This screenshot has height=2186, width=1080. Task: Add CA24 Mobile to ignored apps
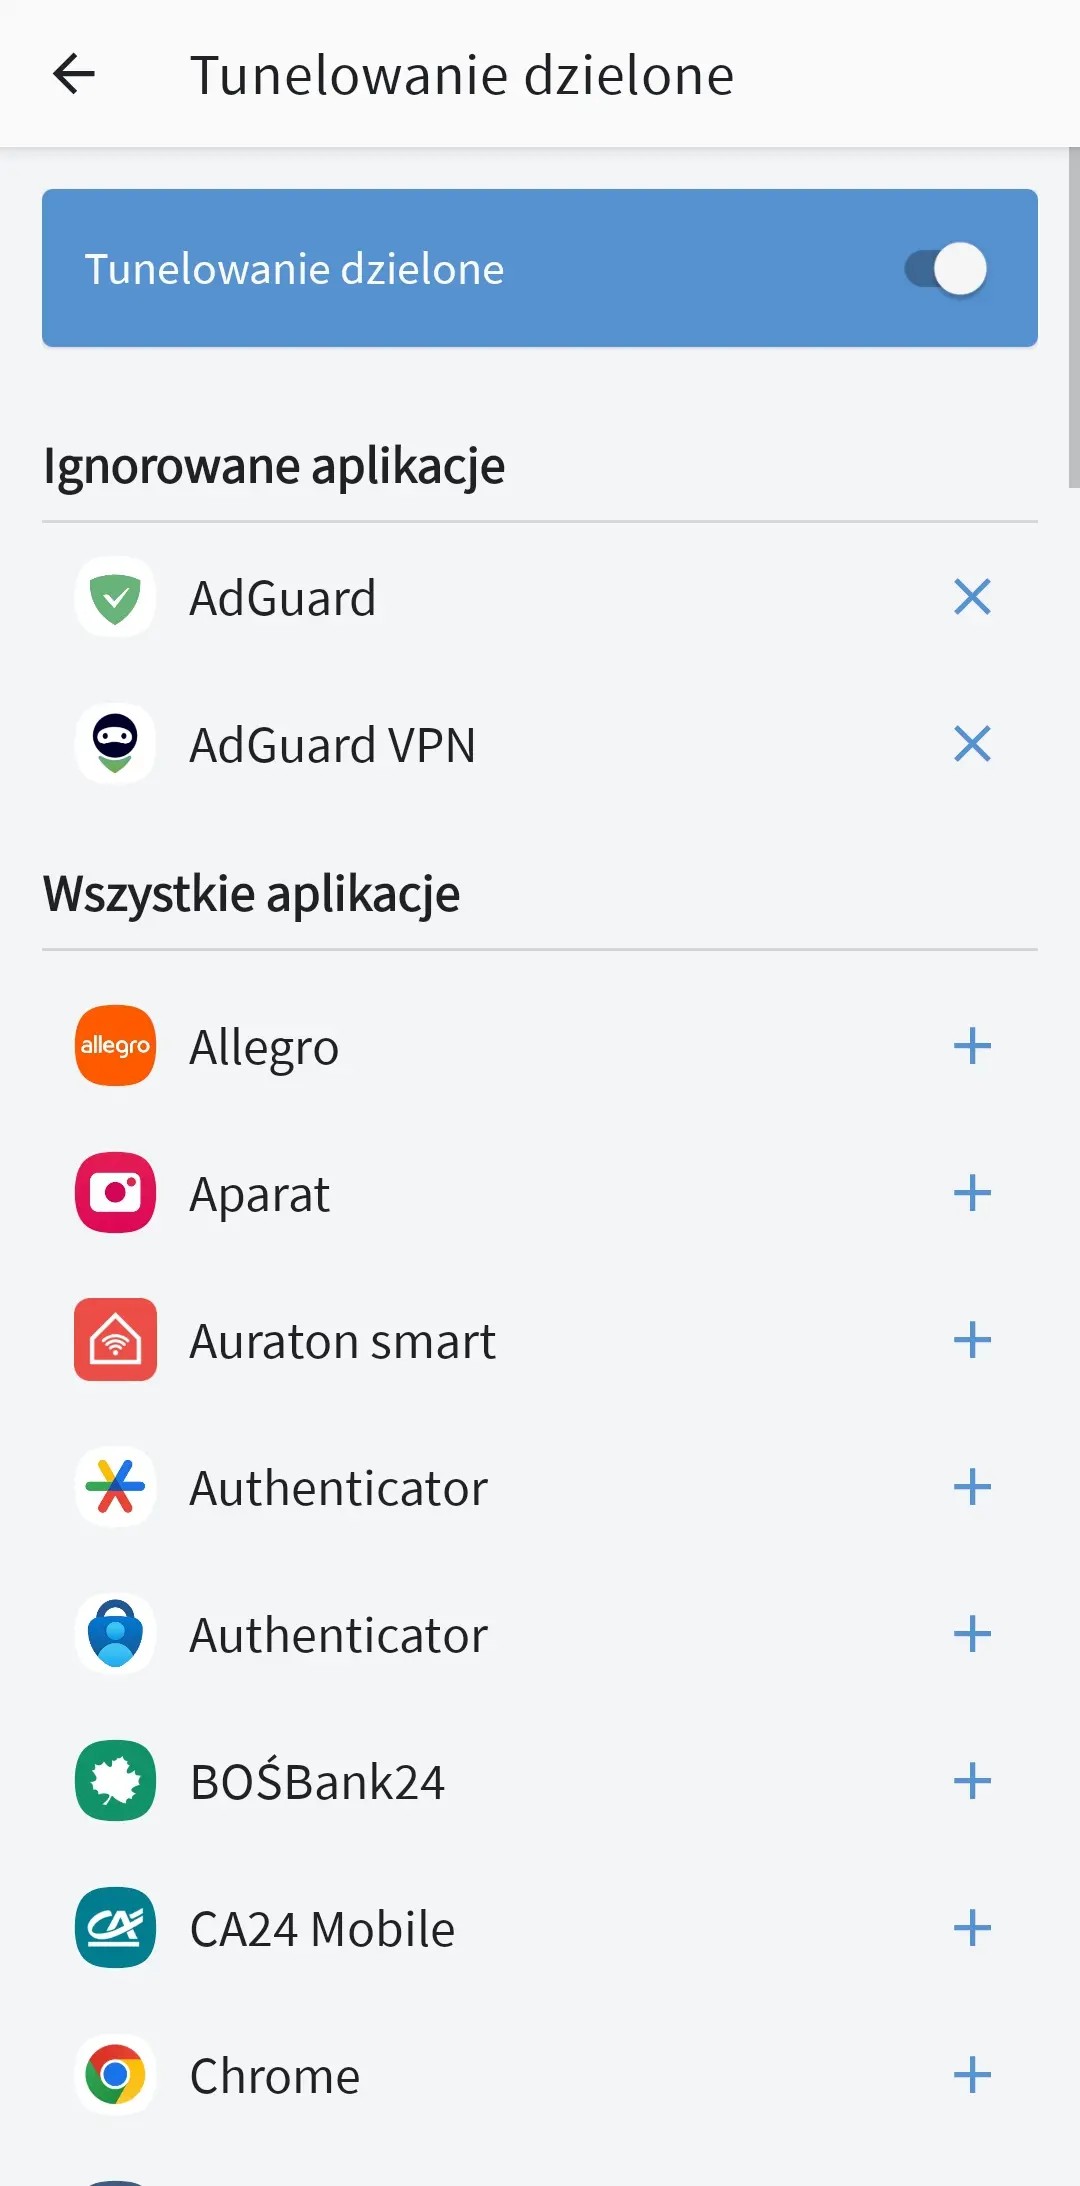tap(972, 1928)
